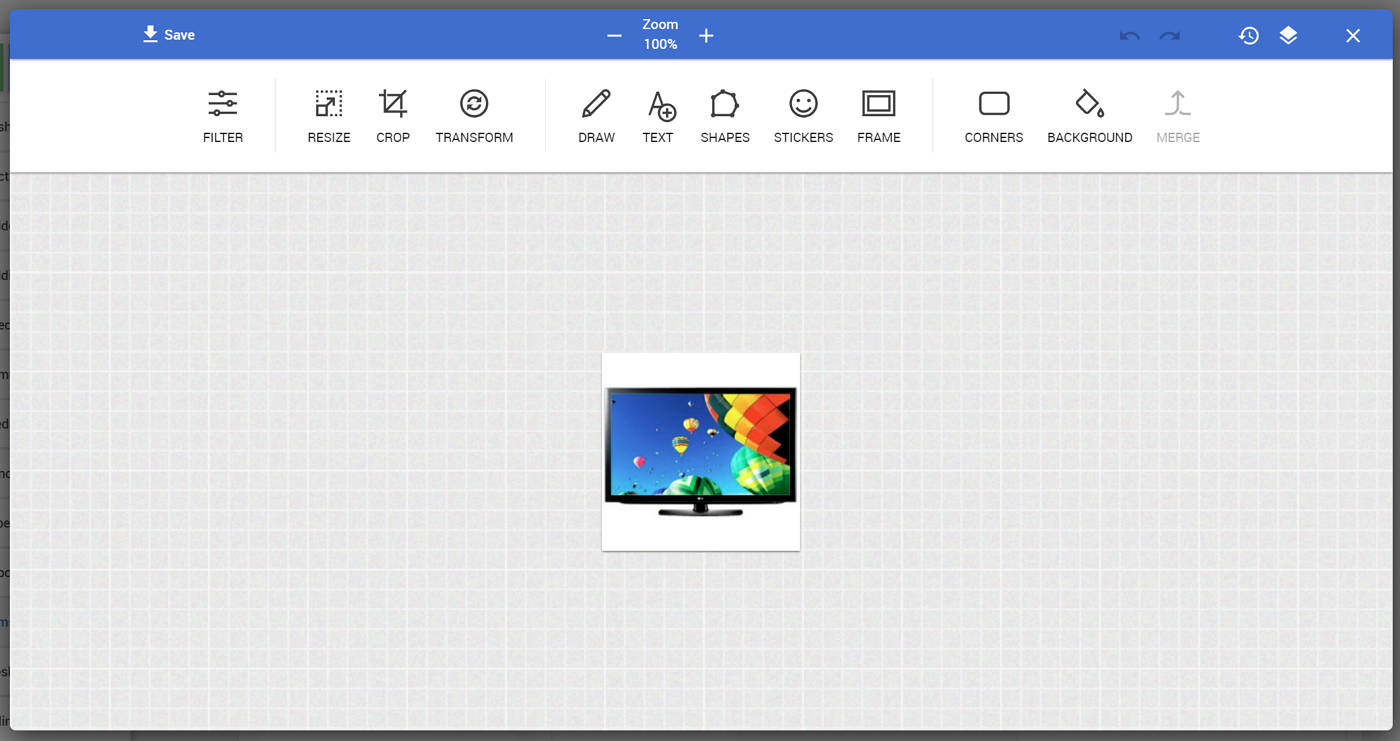Redo the last action

tap(1169, 36)
